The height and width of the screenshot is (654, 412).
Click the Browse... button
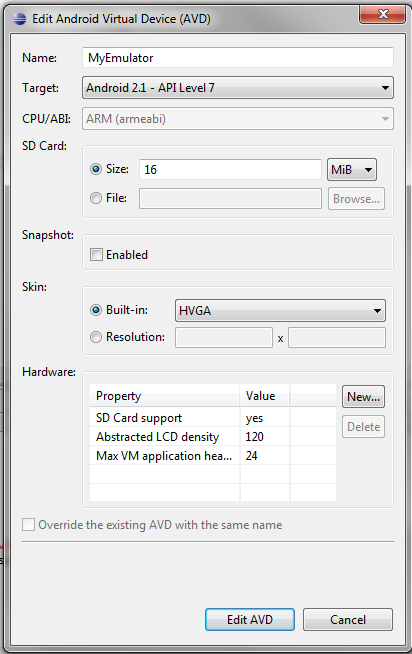coord(356,199)
